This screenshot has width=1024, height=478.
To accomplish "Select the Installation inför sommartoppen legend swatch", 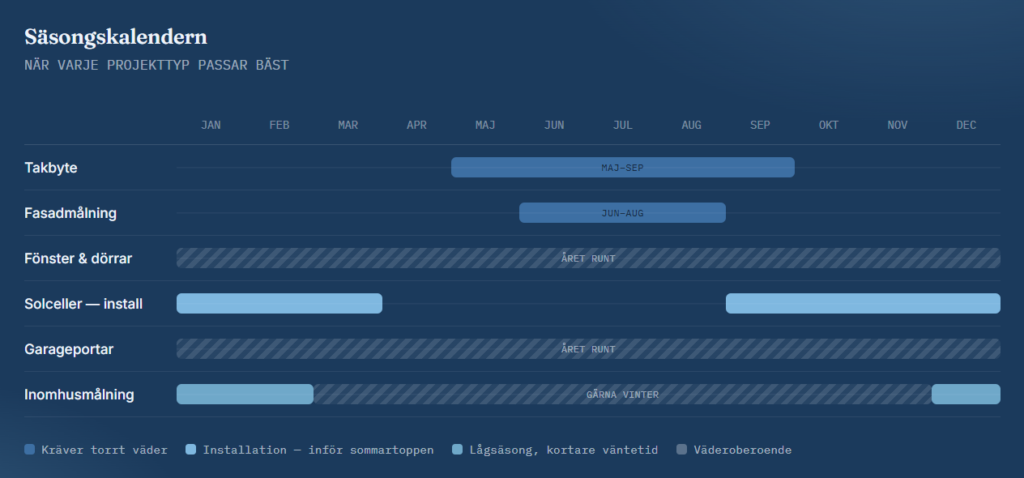I will (191, 449).
